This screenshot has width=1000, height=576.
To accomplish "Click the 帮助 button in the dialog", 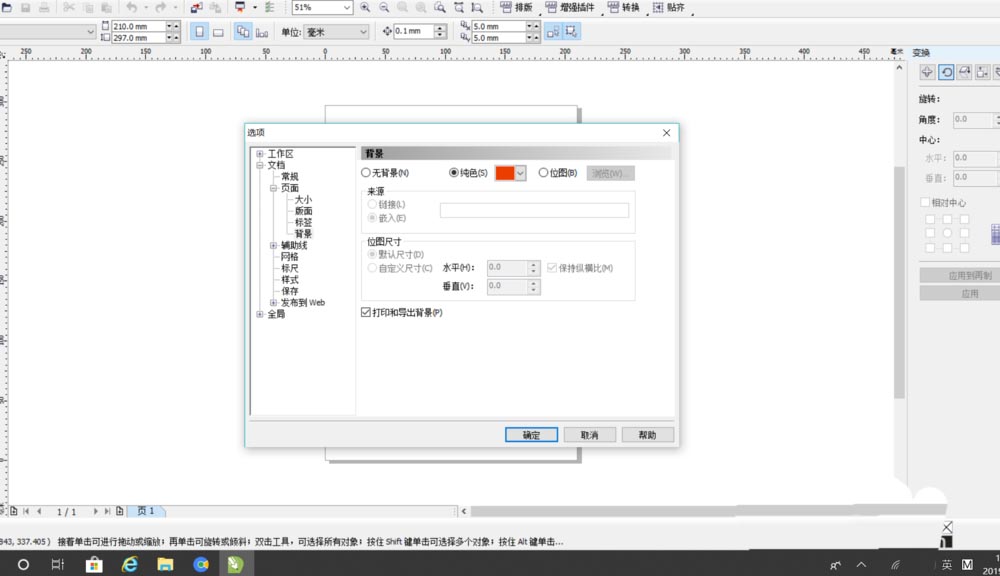I will click(x=647, y=434).
